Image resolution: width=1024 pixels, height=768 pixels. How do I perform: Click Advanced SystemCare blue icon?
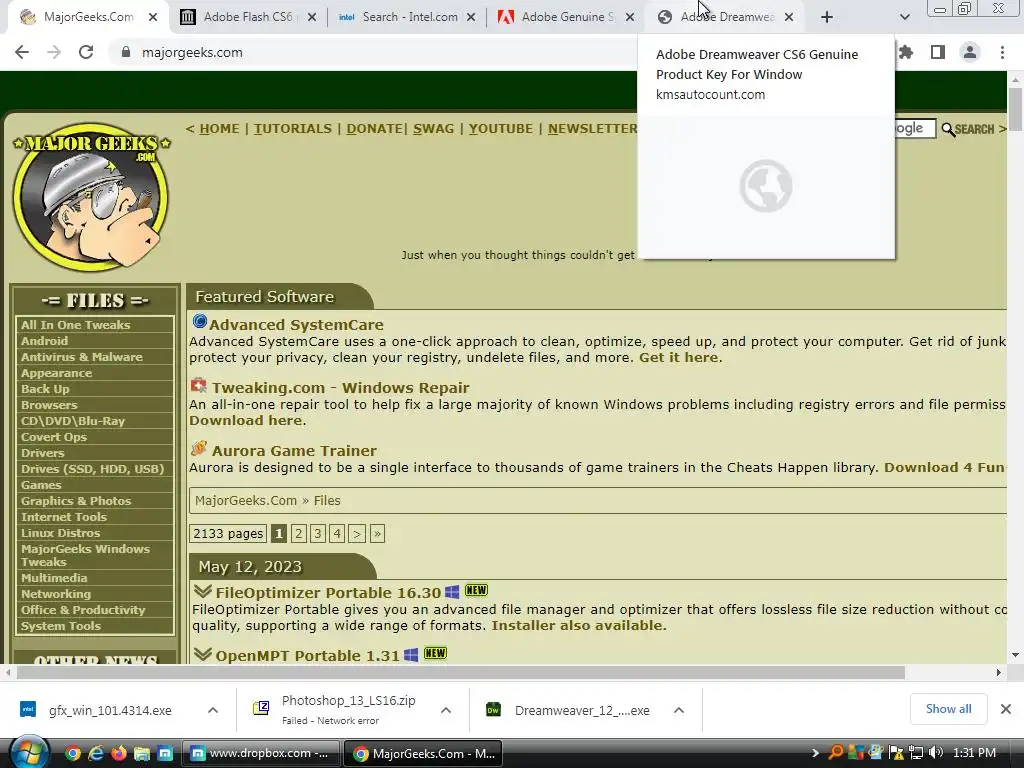click(x=199, y=322)
